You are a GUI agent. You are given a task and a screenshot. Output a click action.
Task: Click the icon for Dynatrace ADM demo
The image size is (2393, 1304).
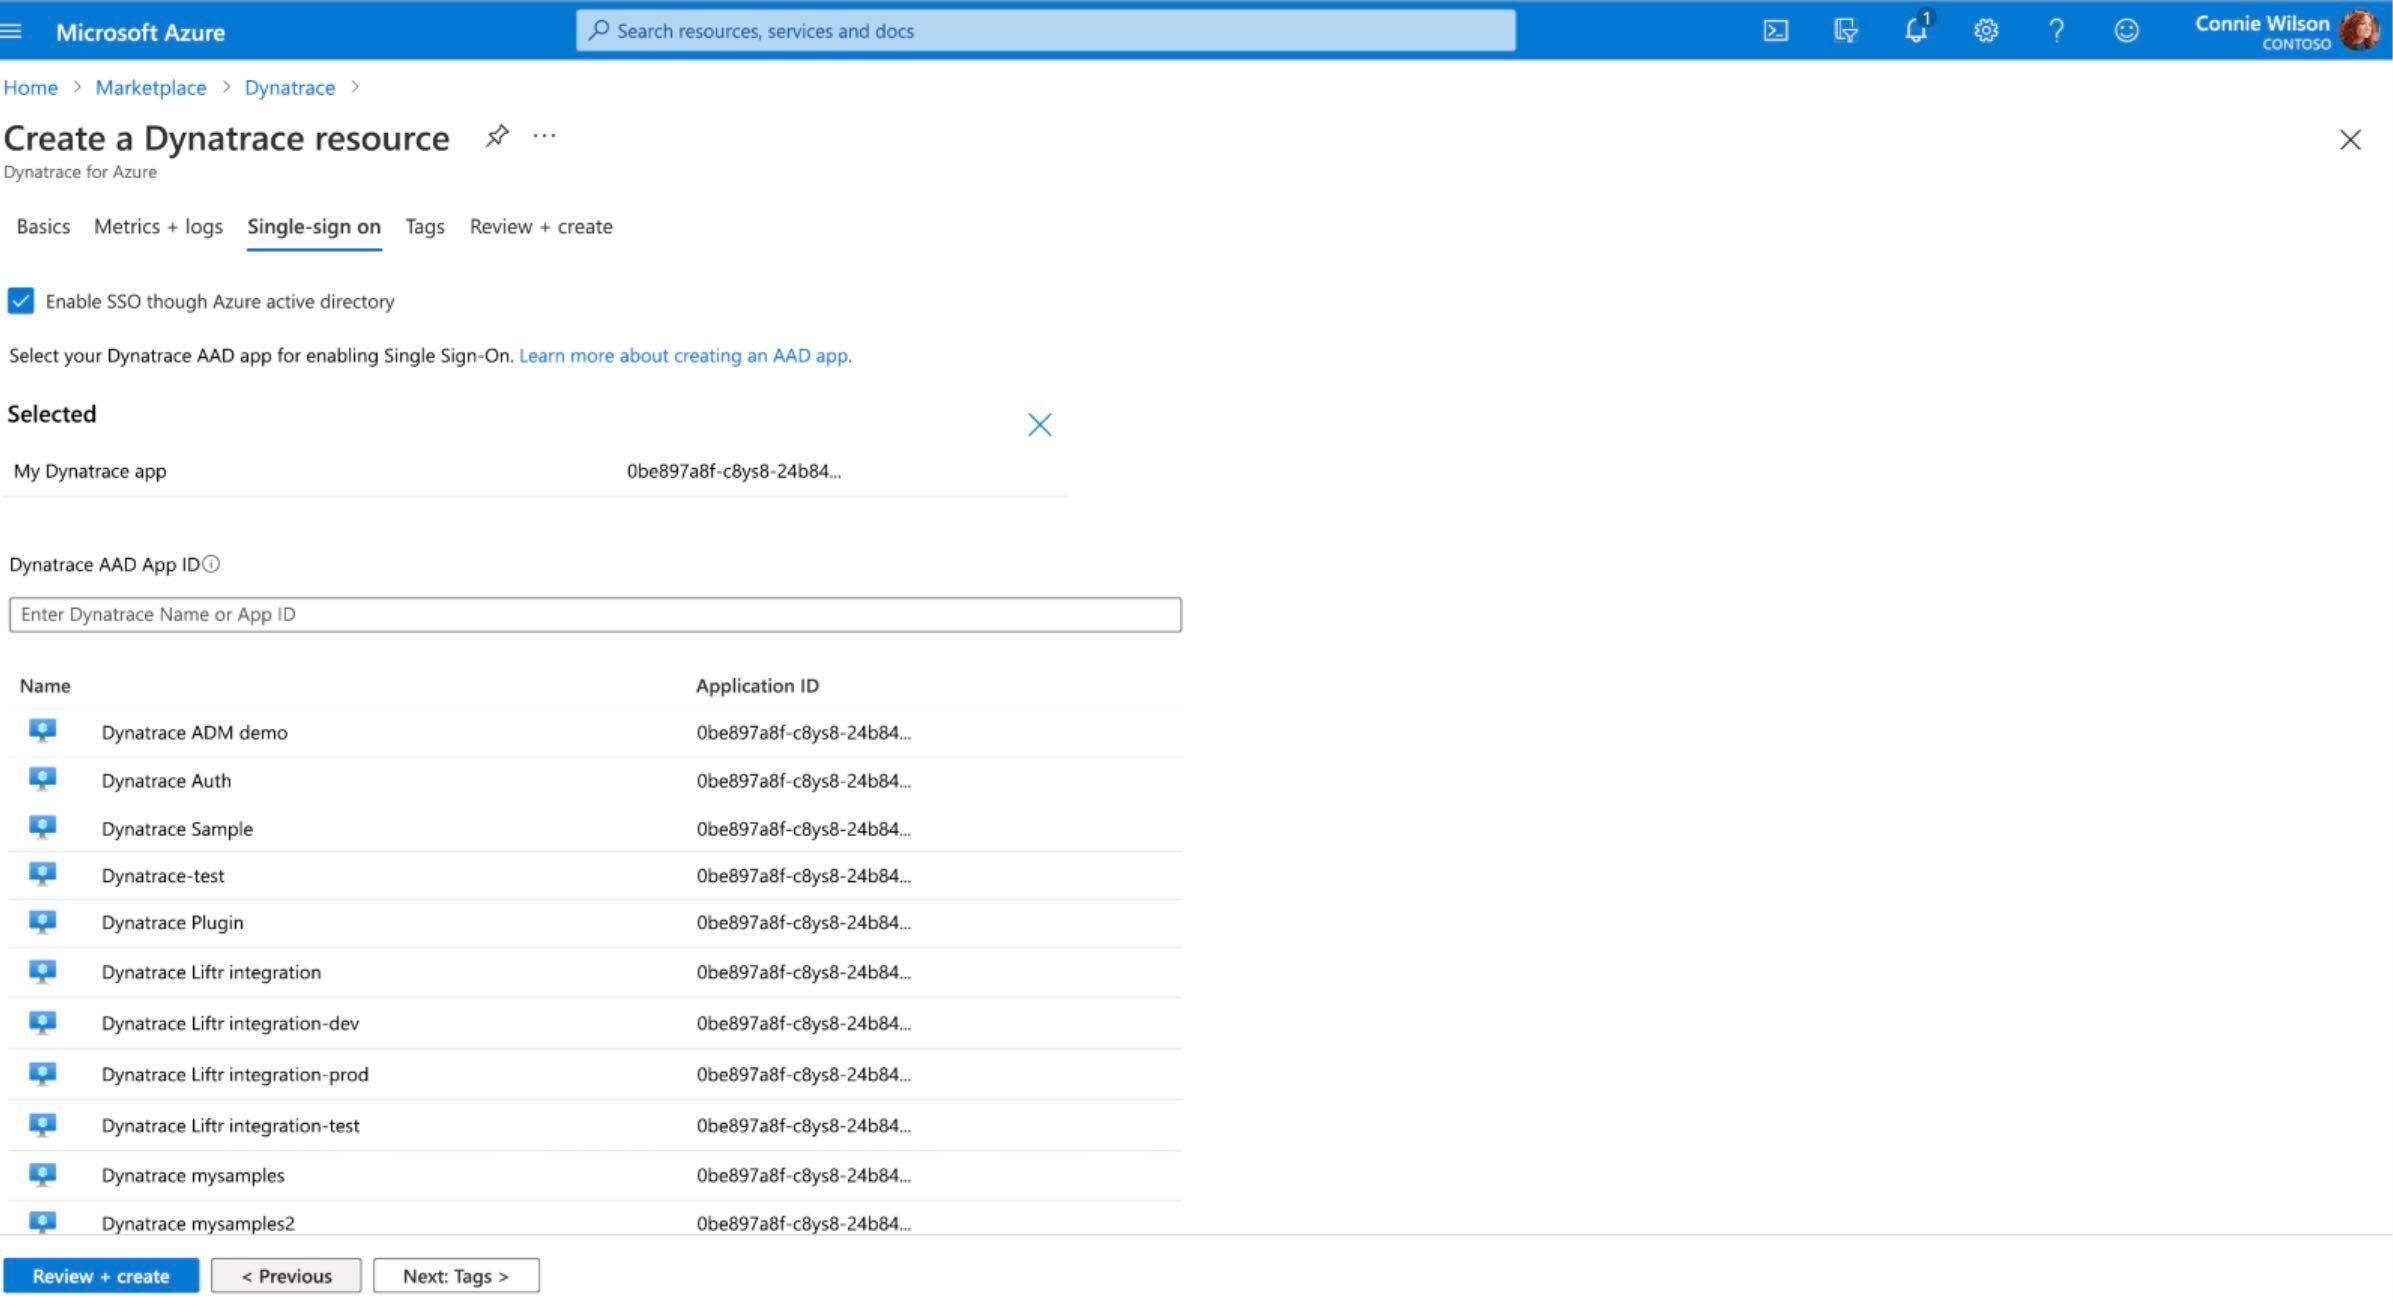[x=42, y=731]
